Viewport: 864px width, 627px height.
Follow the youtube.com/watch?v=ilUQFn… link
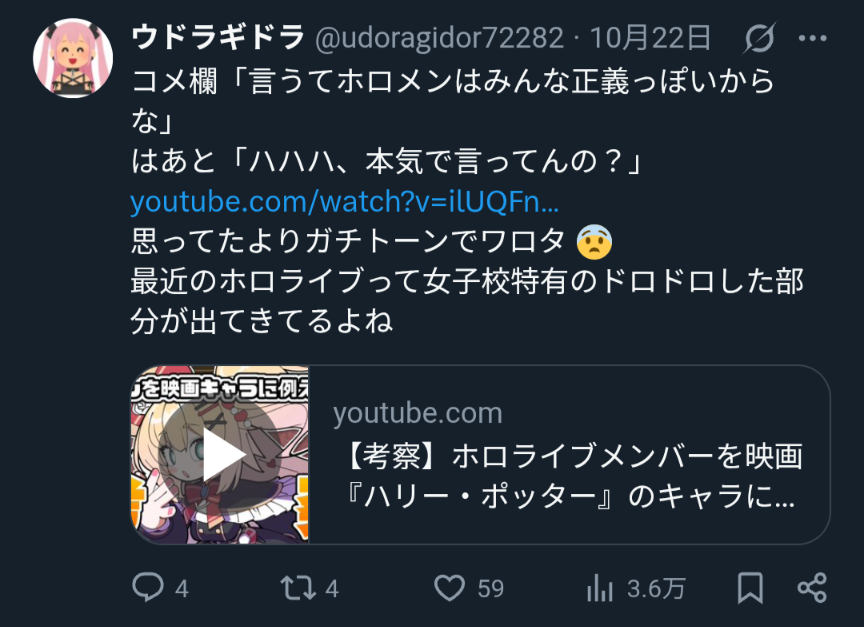click(344, 202)
